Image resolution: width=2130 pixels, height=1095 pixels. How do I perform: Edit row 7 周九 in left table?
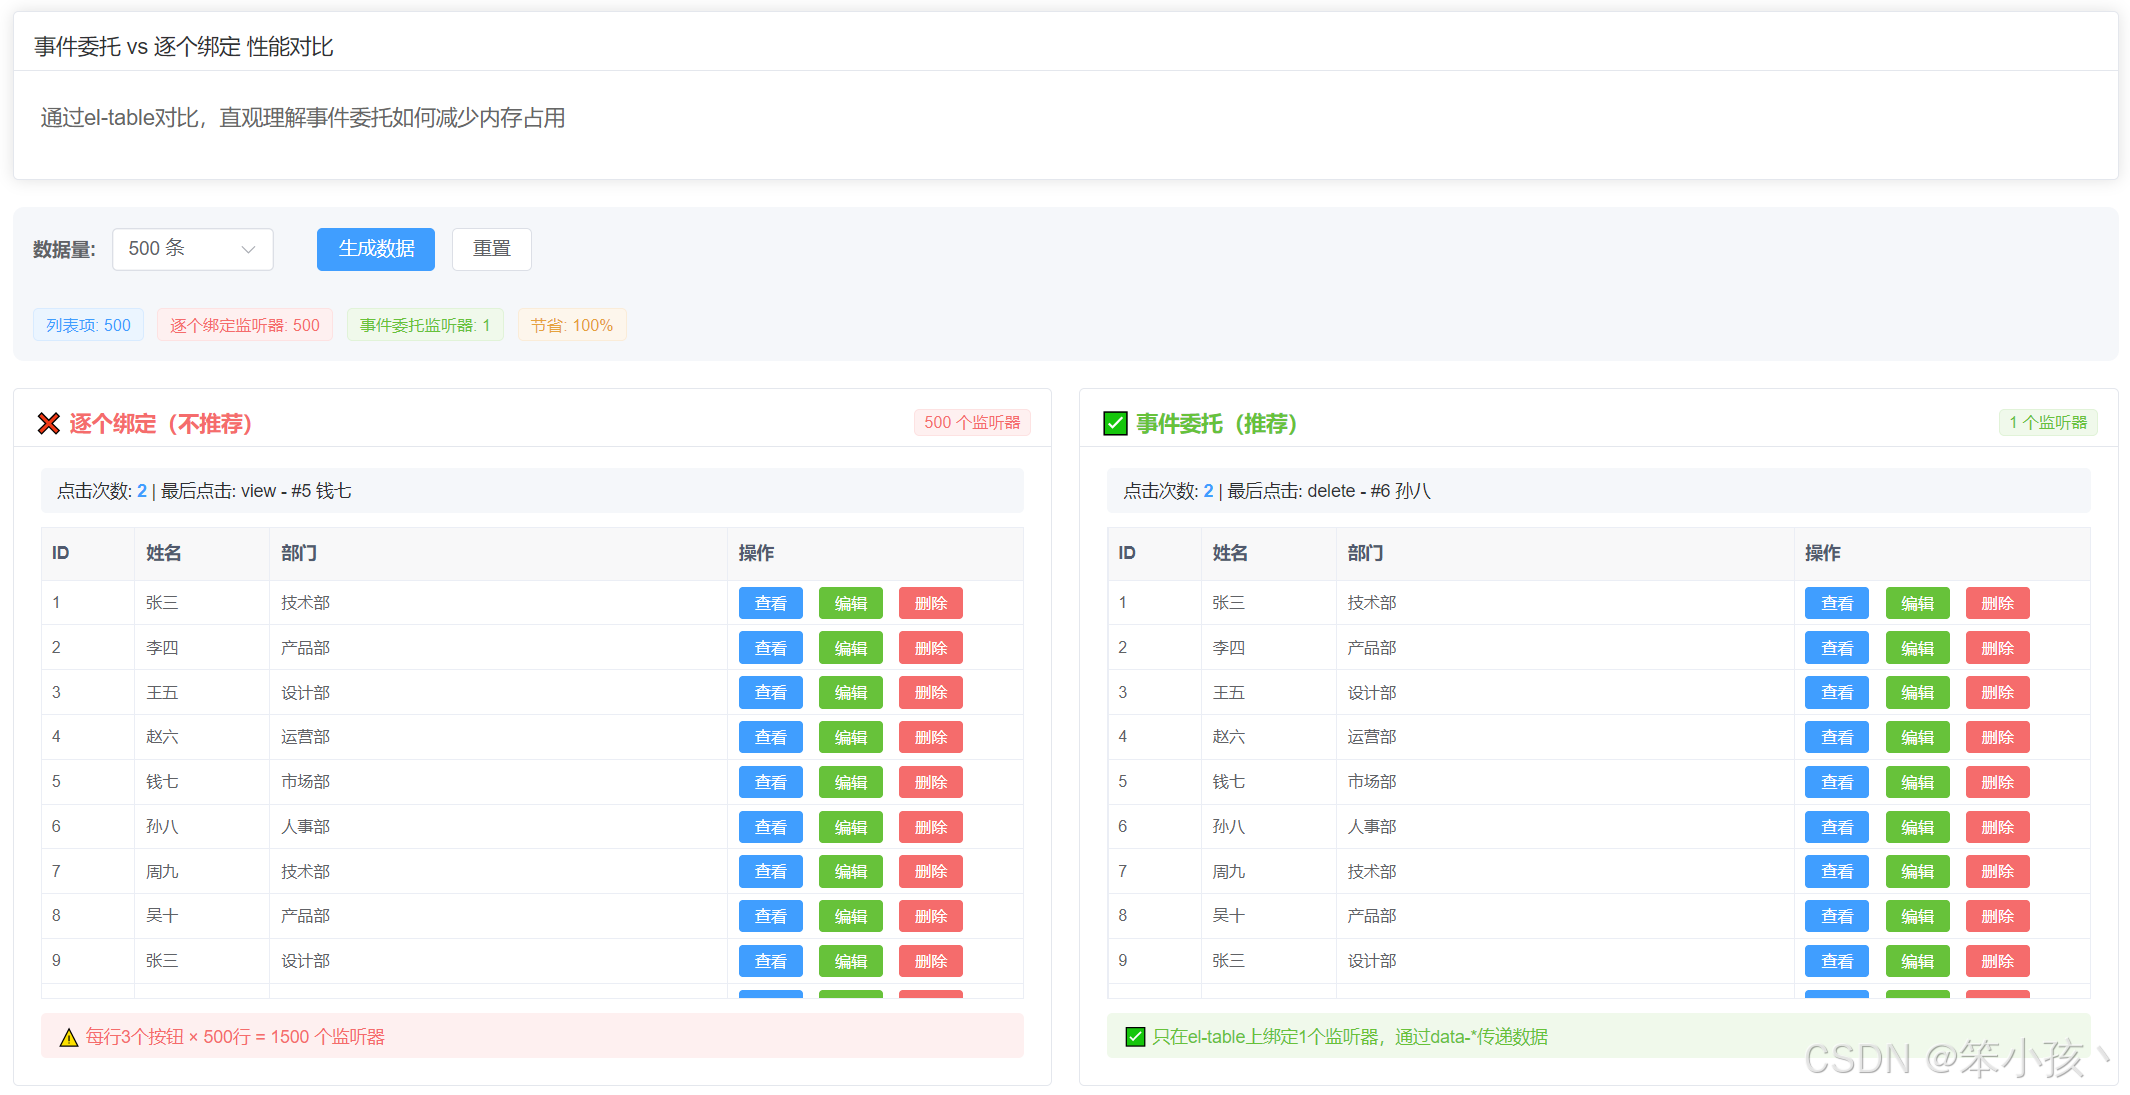pos(851,872)
